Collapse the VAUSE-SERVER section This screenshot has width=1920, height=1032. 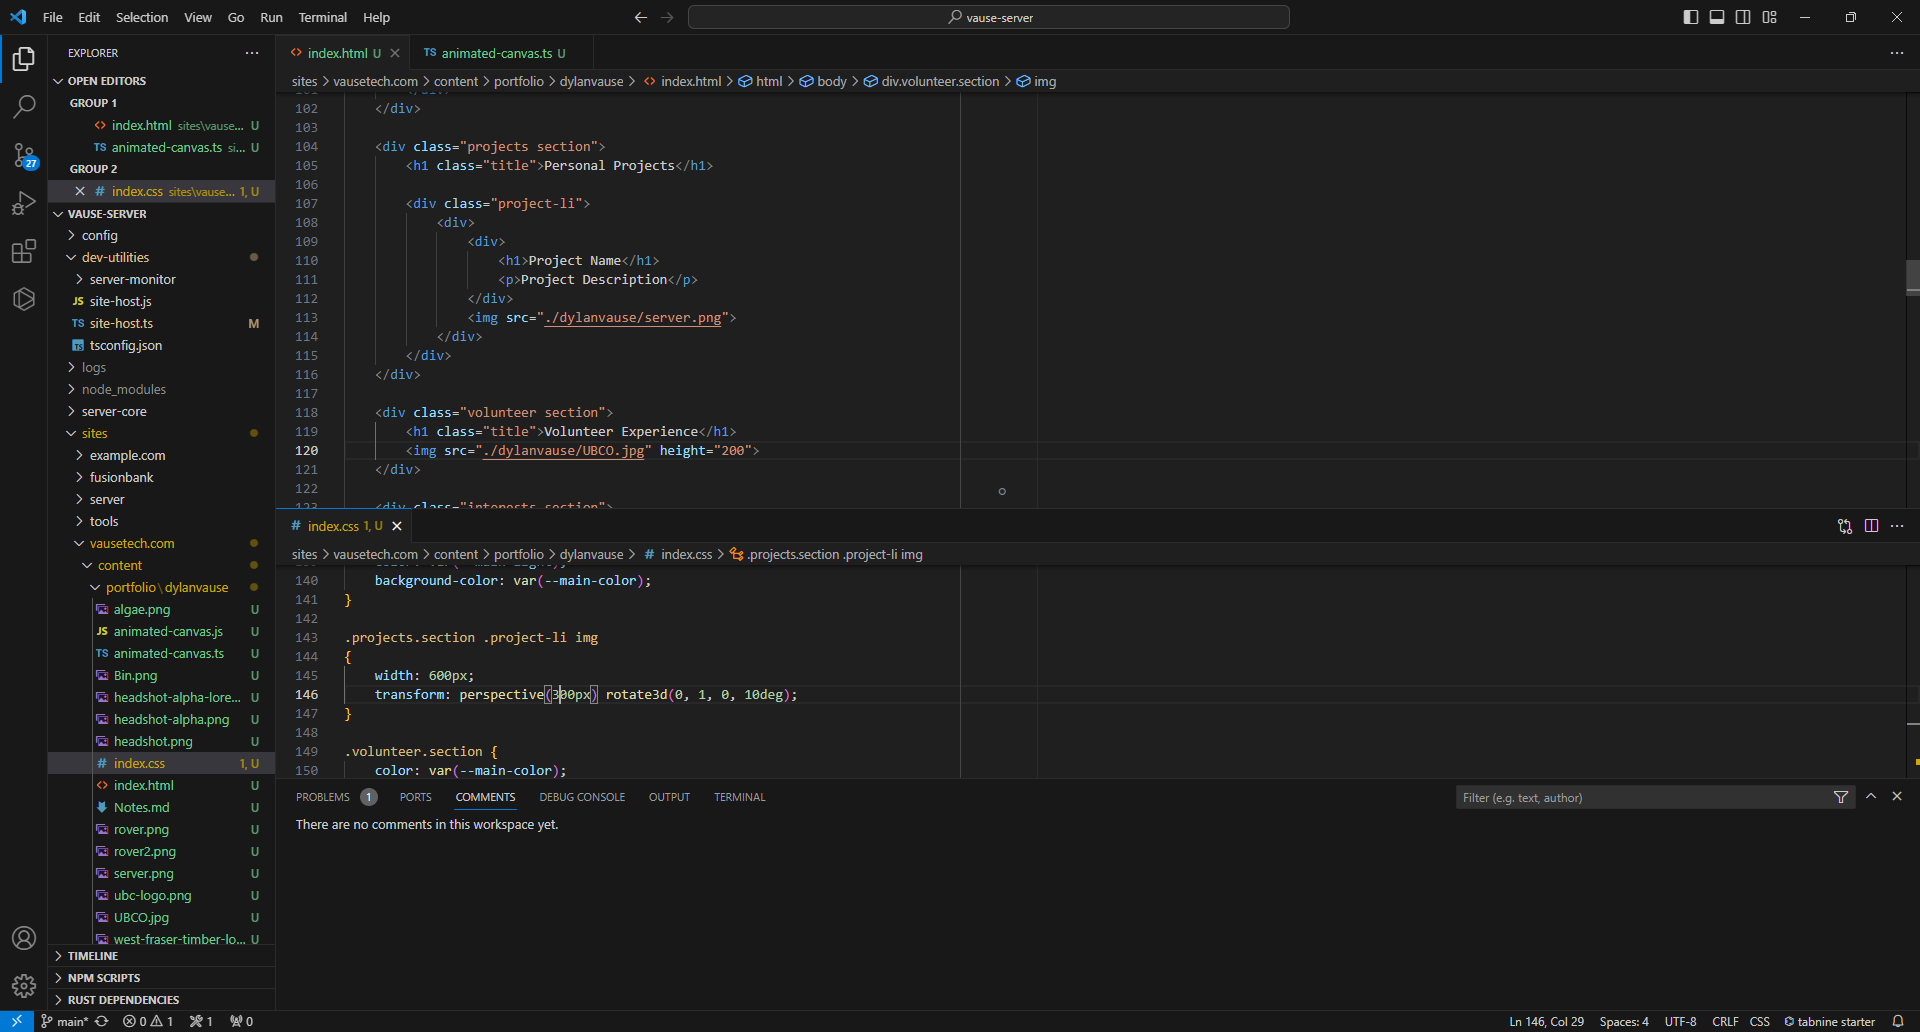pos(106,213)
